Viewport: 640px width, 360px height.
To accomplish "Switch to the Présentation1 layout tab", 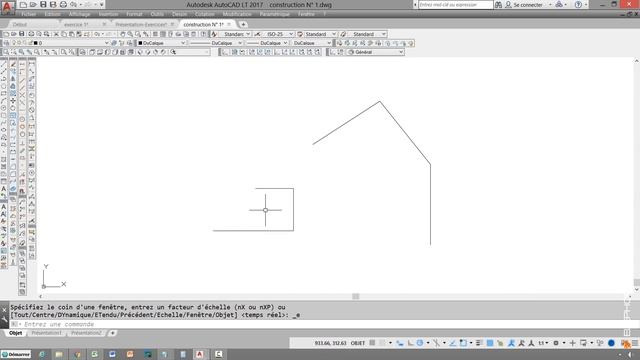I will (47, 333).
